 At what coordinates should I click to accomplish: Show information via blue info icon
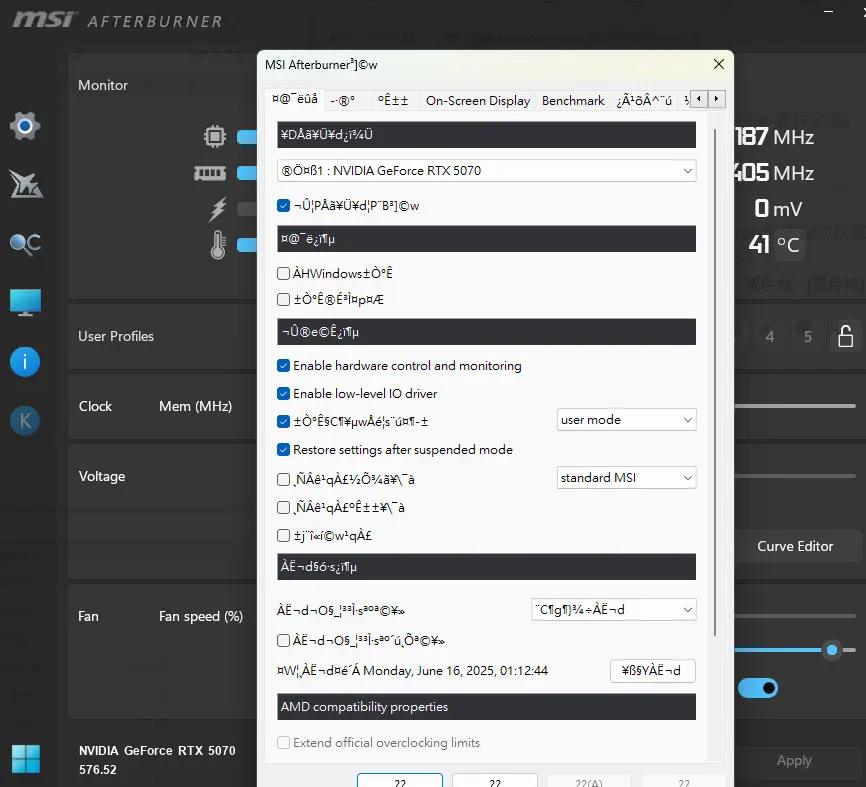click(25, 362)
